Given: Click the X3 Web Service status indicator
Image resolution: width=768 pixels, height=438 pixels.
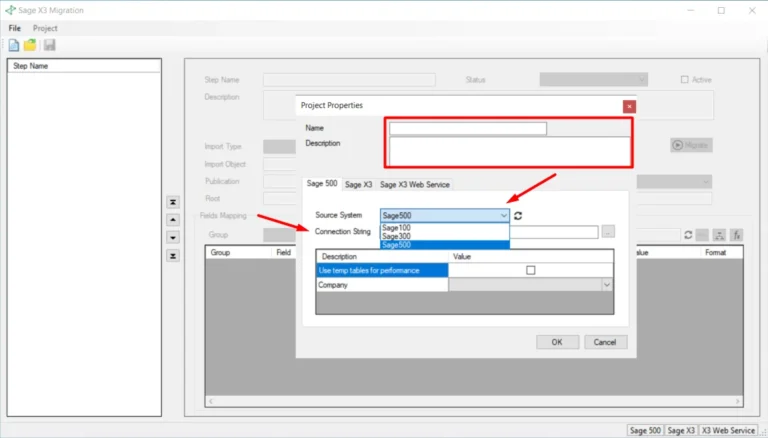Looking at the screenshot, I should coord(728,430).
